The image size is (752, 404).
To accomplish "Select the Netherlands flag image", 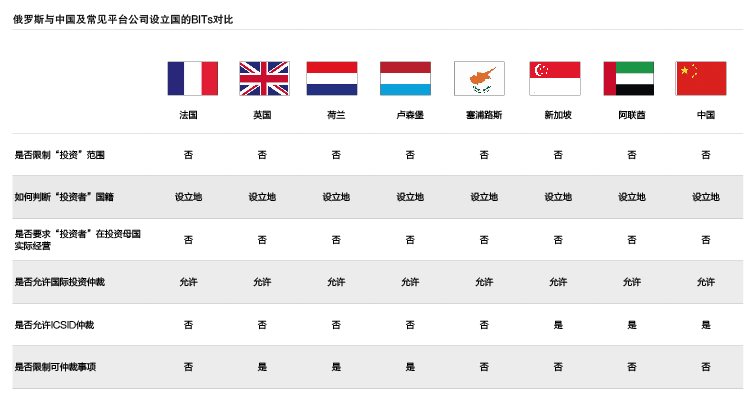I will [x=332, y=78].
